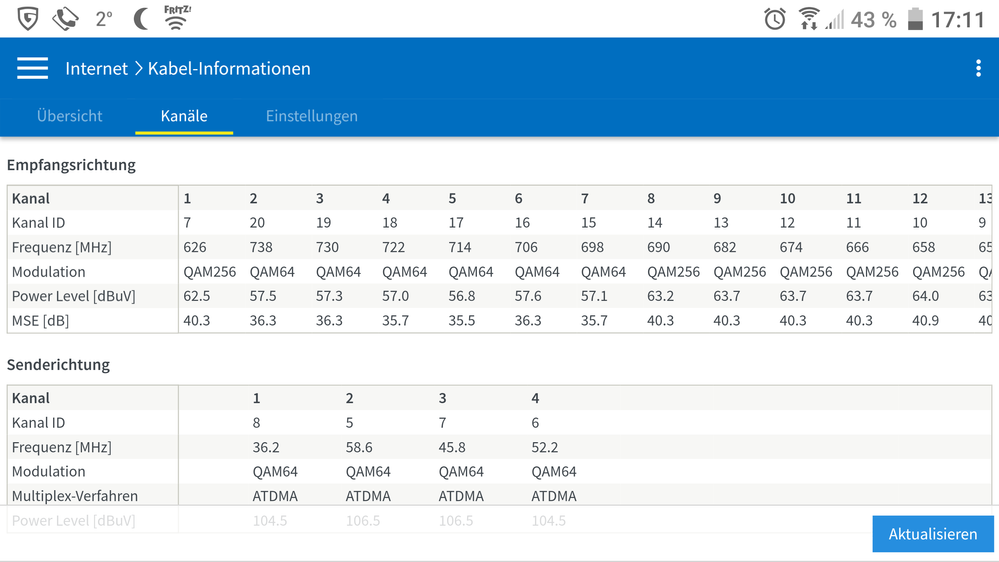Tap the clock showing 17:11
Screen dimensions: 999x562
958,19
